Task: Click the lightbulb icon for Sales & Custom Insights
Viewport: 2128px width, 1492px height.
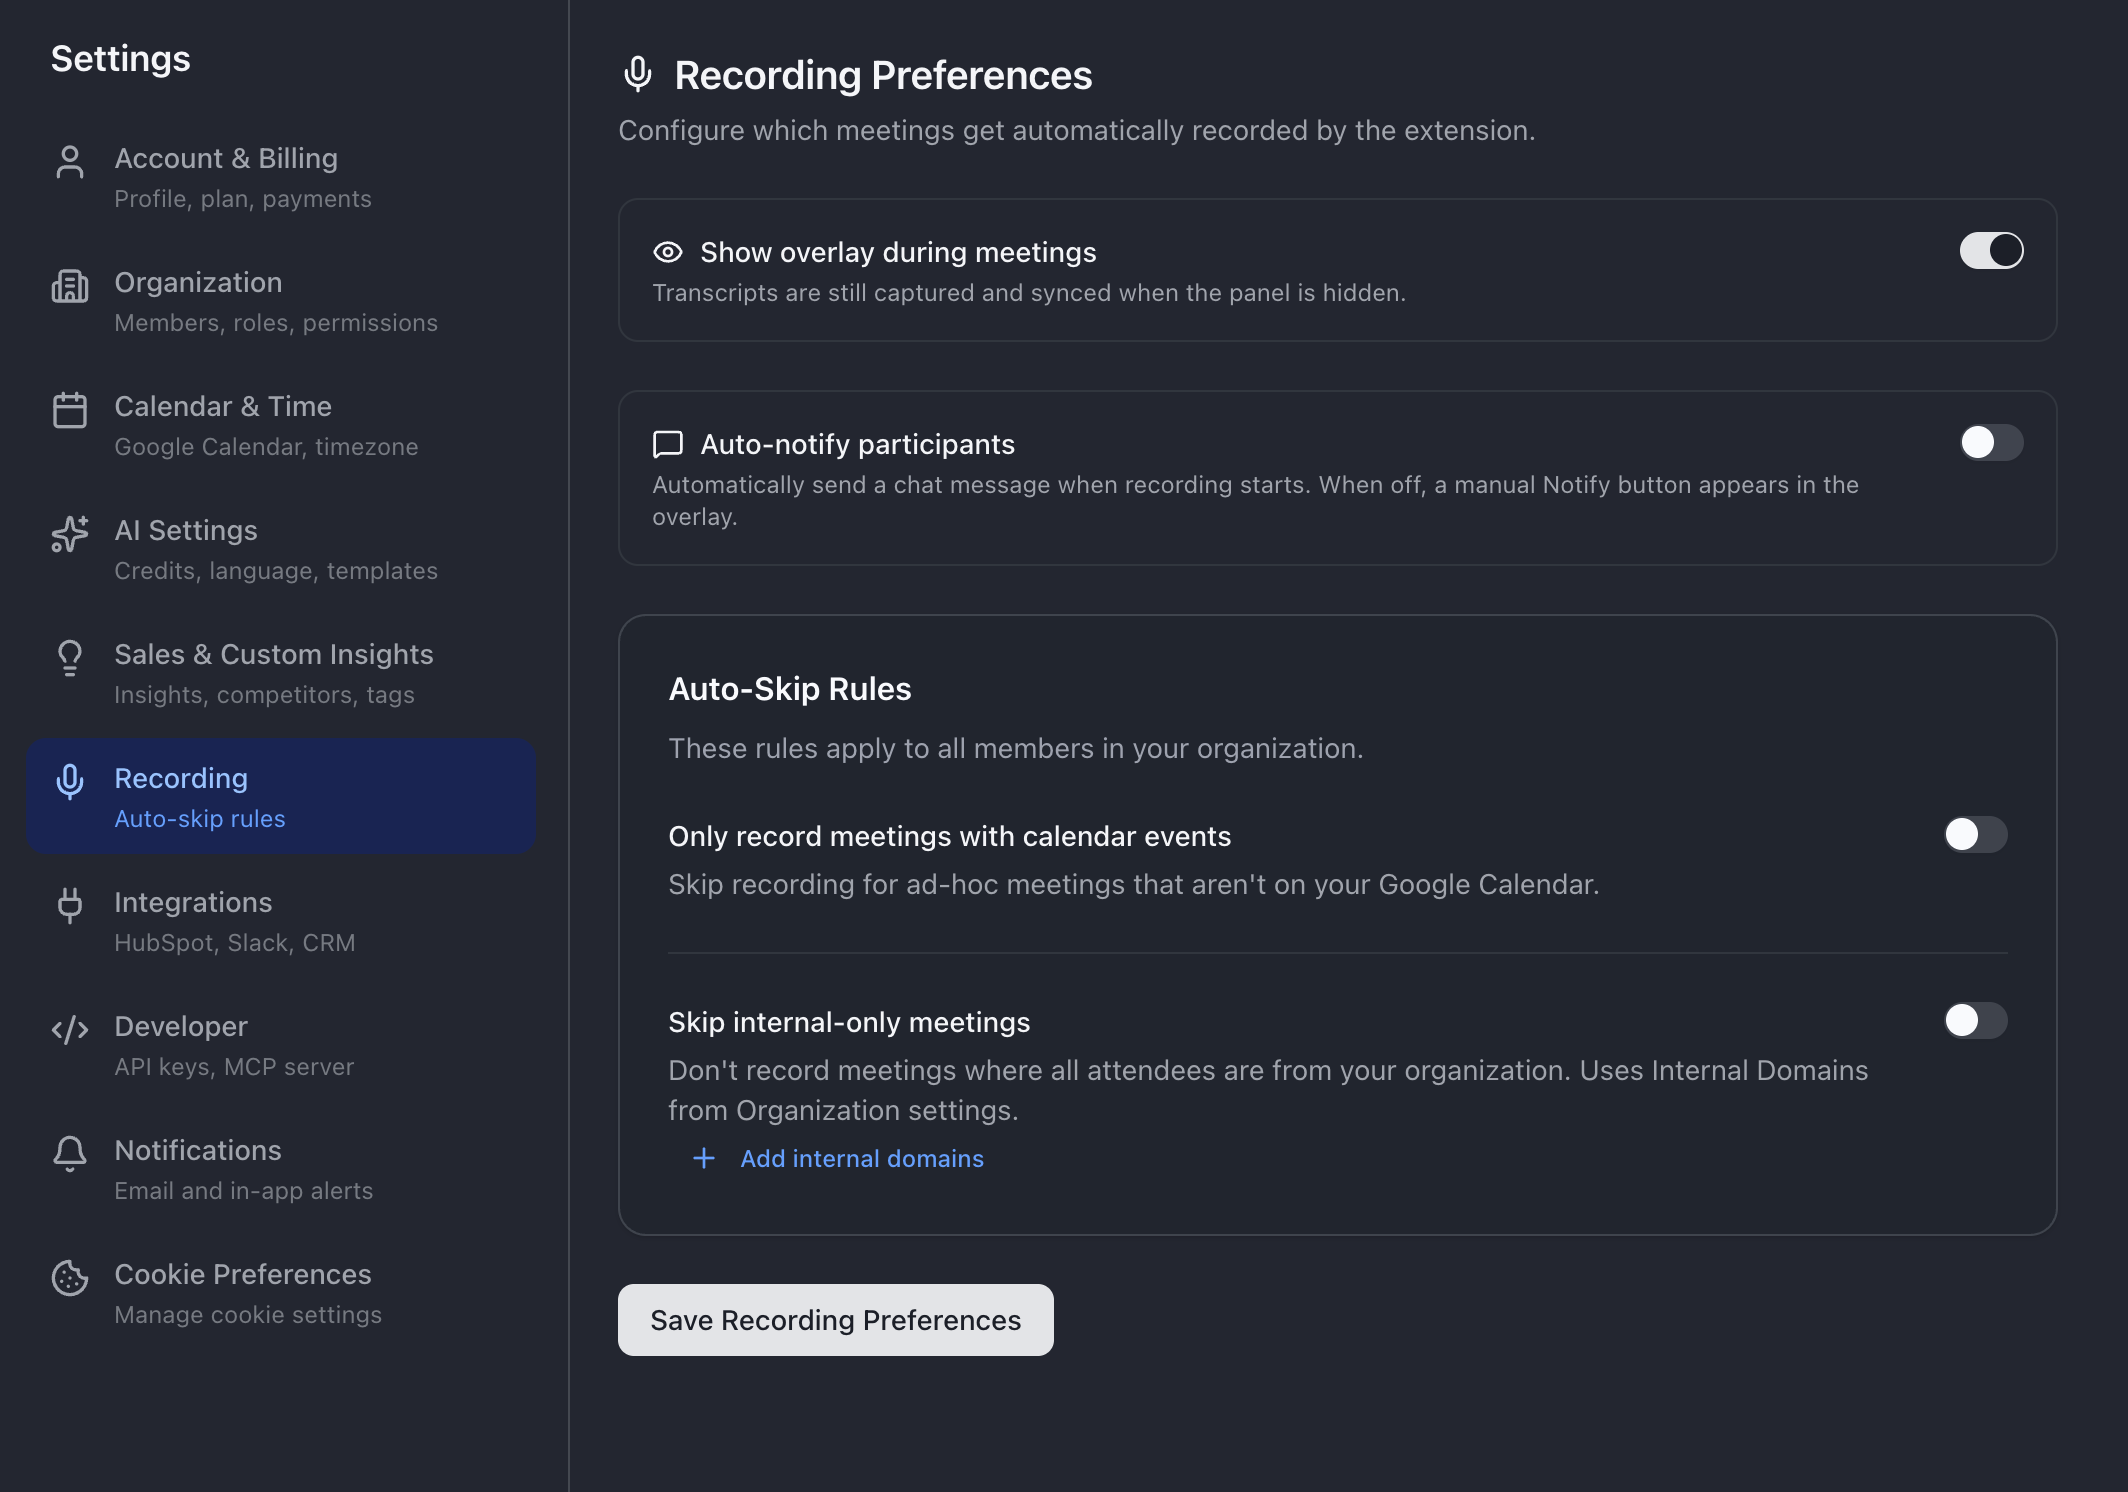Action: pos(70,658)
